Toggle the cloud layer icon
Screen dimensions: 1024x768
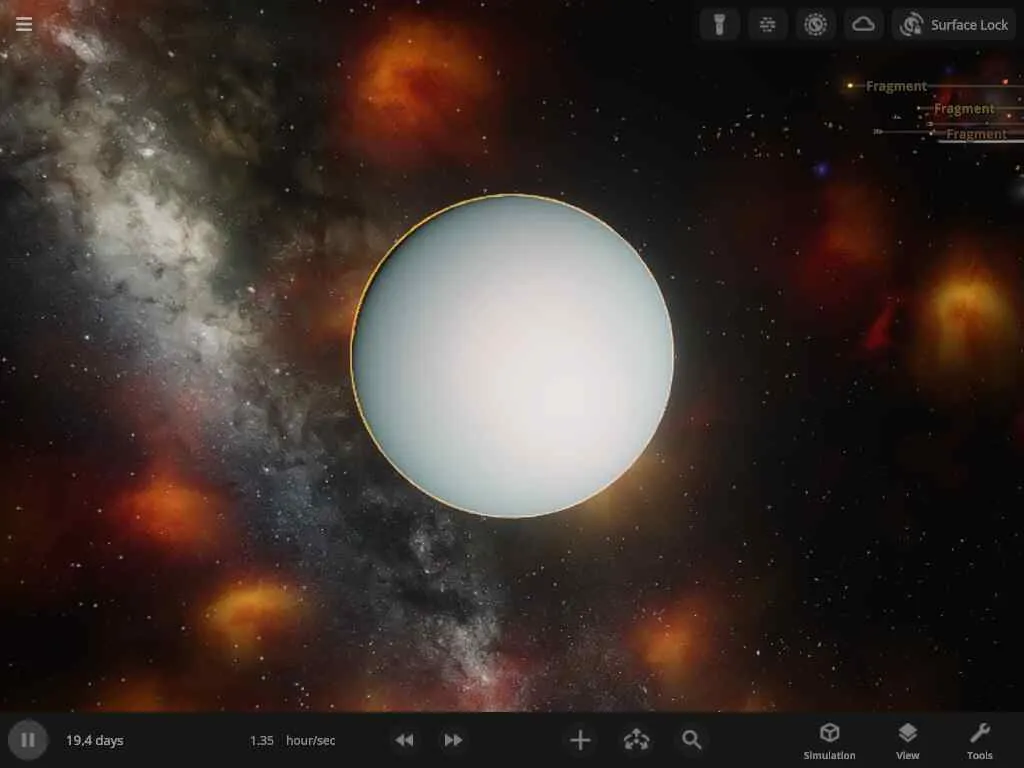(x=863, y=25)
